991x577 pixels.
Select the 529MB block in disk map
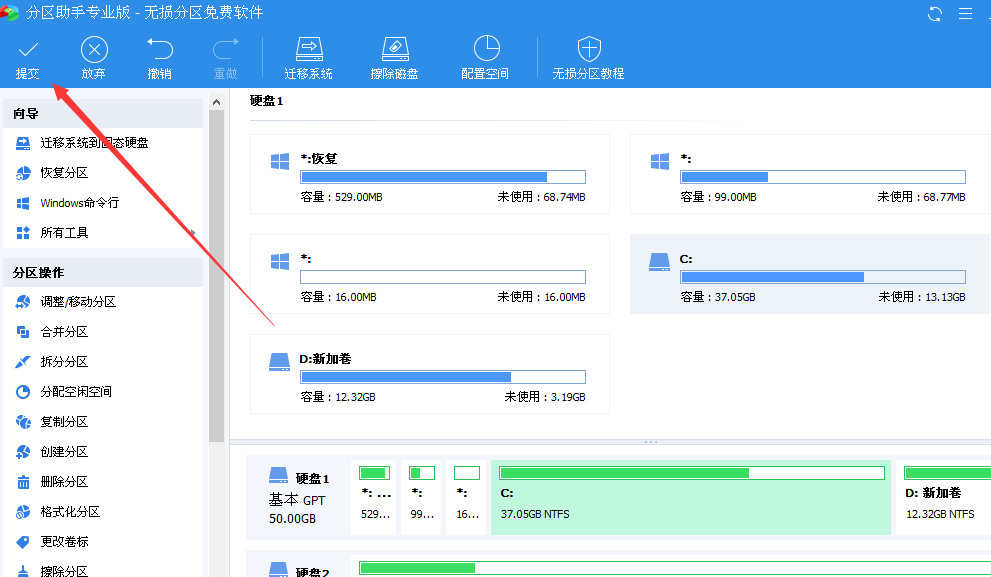pyautogui.click(x=374, y=497)
